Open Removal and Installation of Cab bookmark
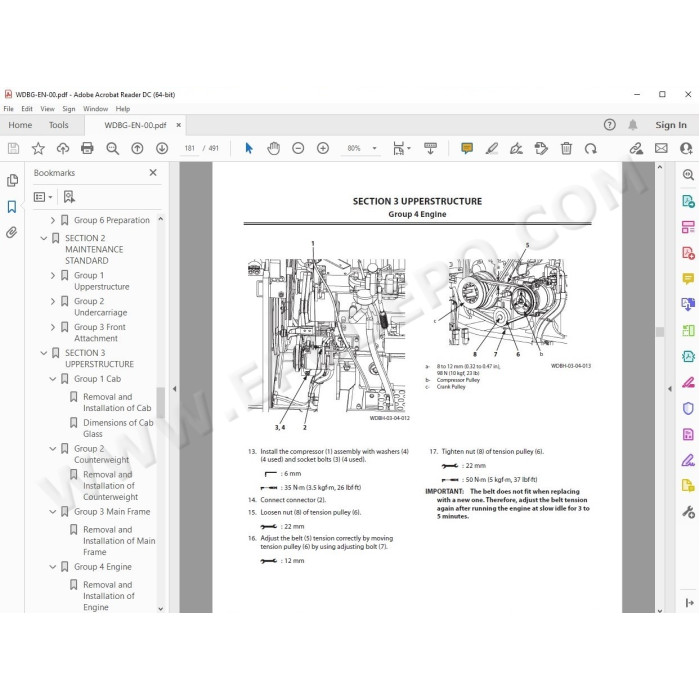The image size is (700, 700). tap(117, 402)
